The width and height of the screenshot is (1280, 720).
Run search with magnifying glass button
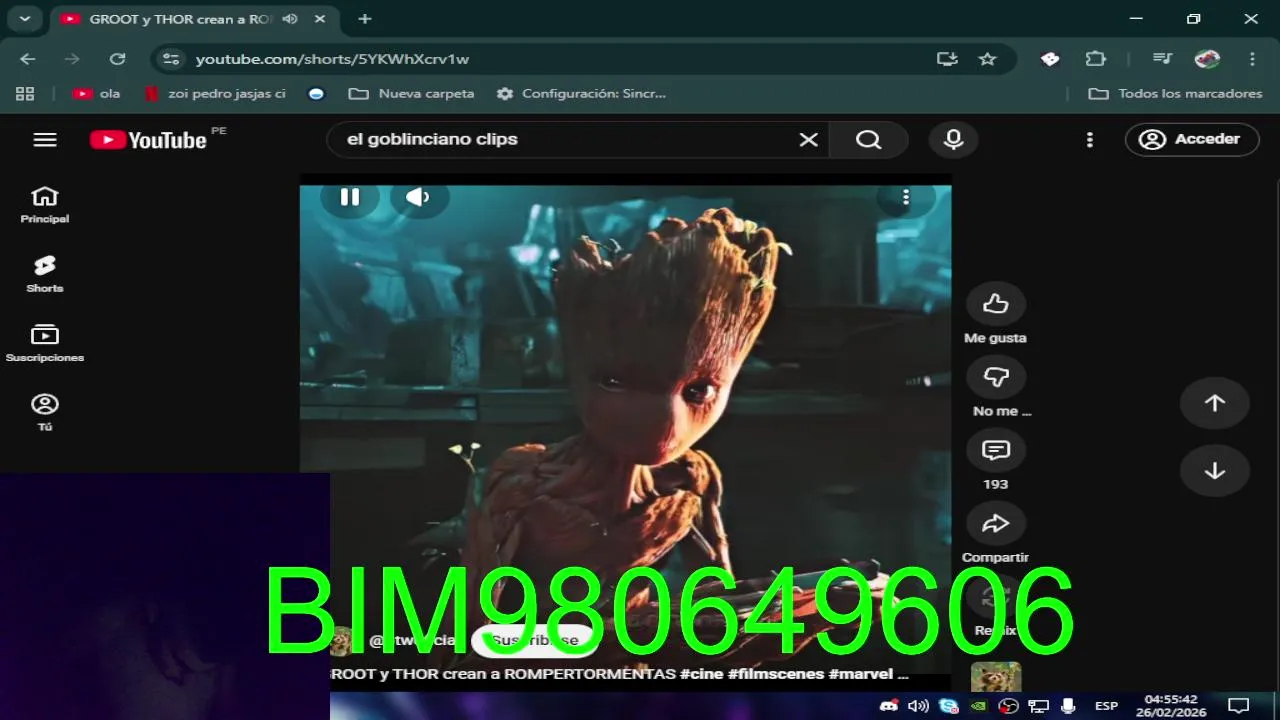point(869,140)
